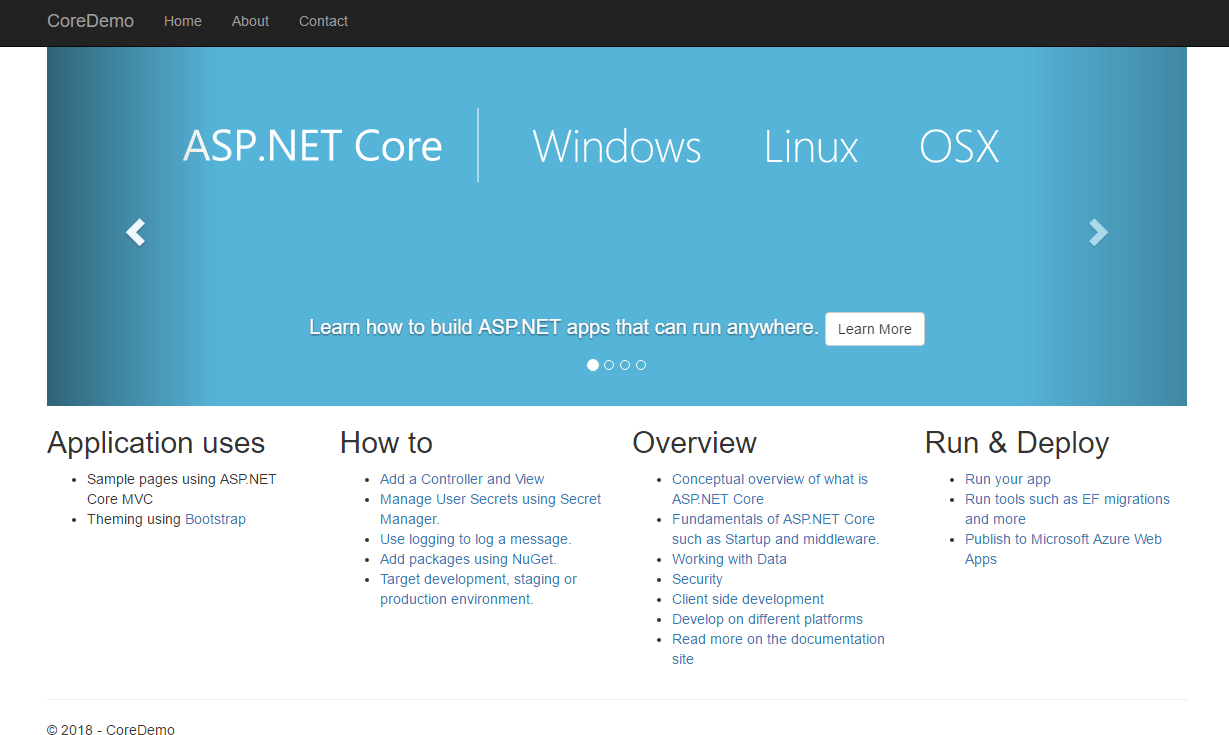Select the third carousel indicator dot

(625, 365)
